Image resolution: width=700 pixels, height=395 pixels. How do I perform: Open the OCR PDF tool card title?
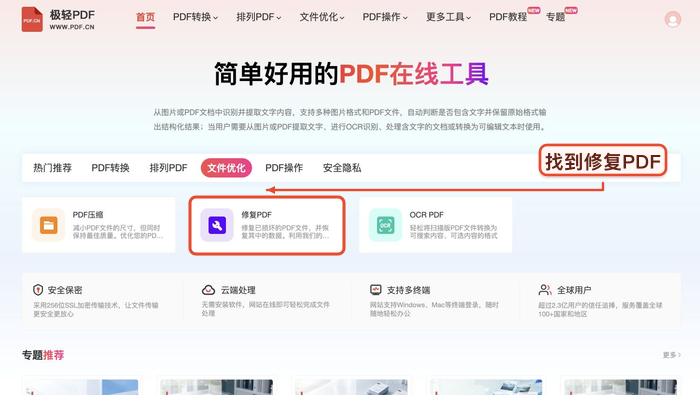(x=426, y=215)
